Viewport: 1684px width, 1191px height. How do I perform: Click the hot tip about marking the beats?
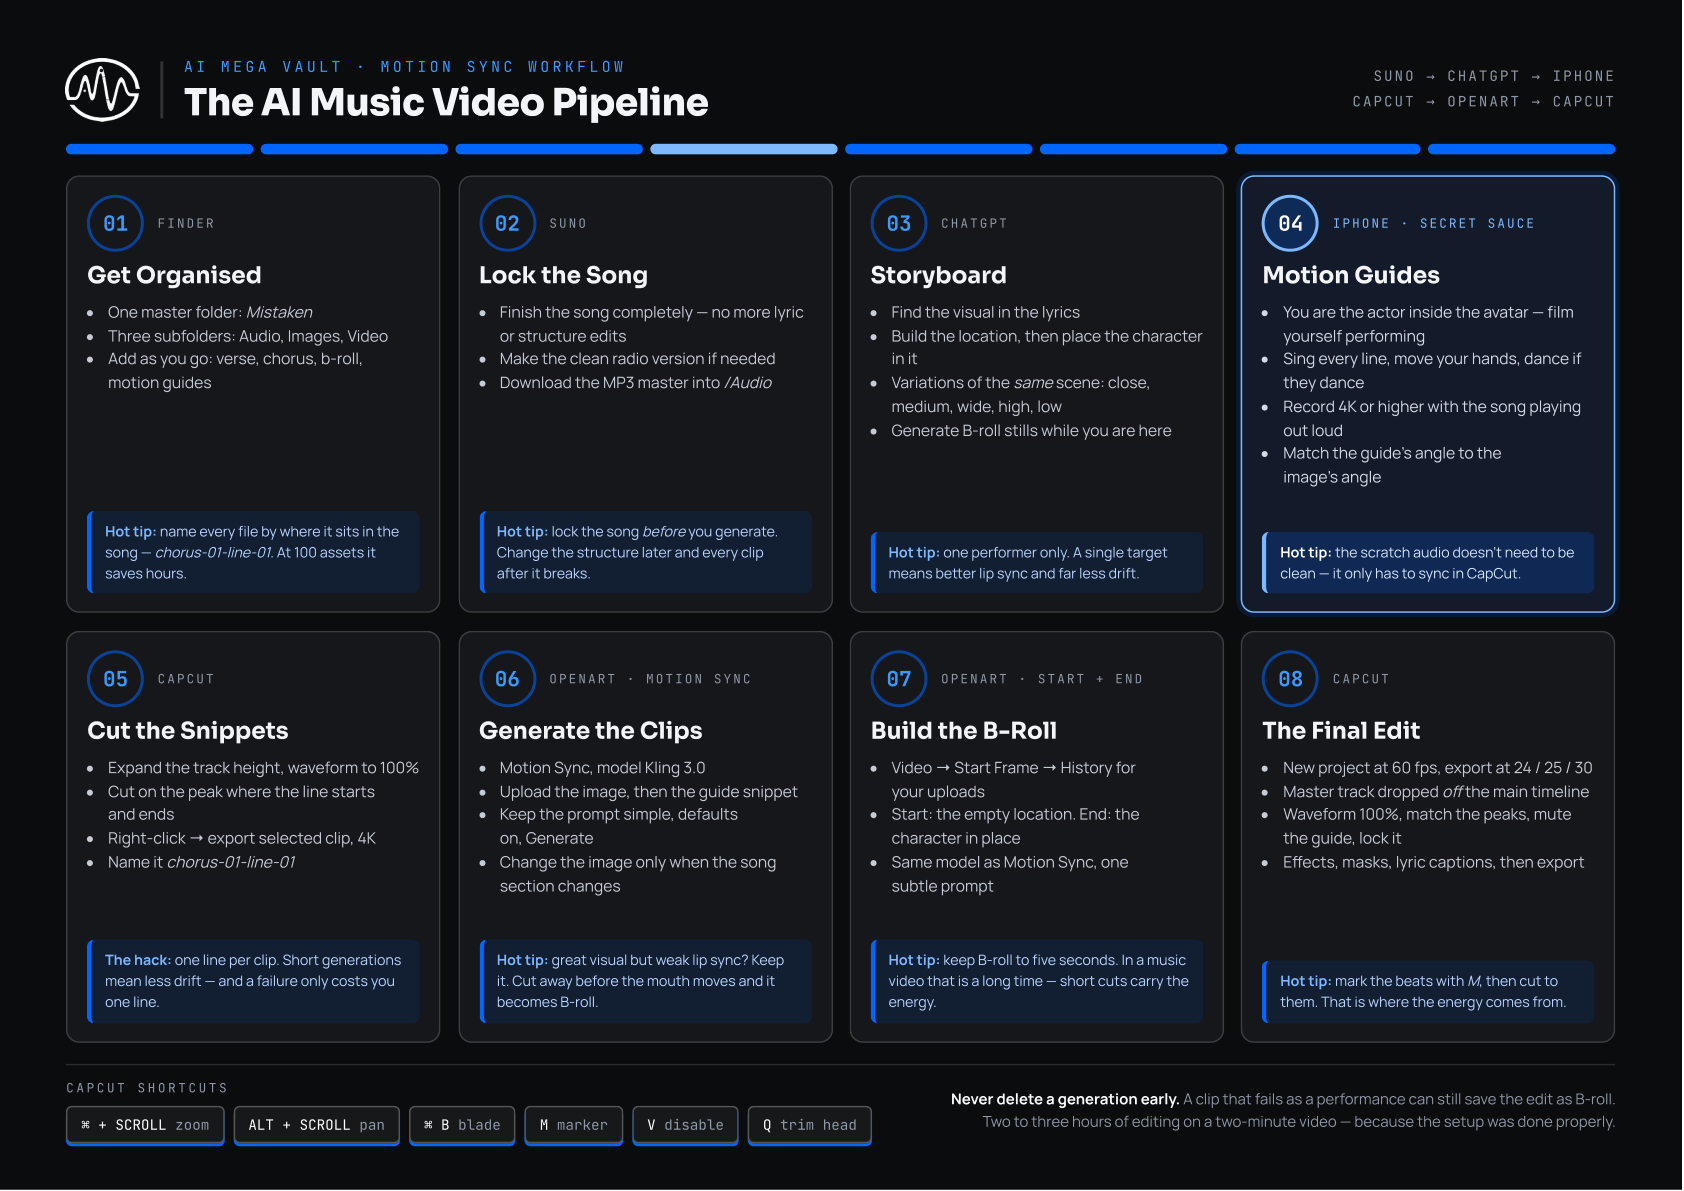coord(1428,992)
